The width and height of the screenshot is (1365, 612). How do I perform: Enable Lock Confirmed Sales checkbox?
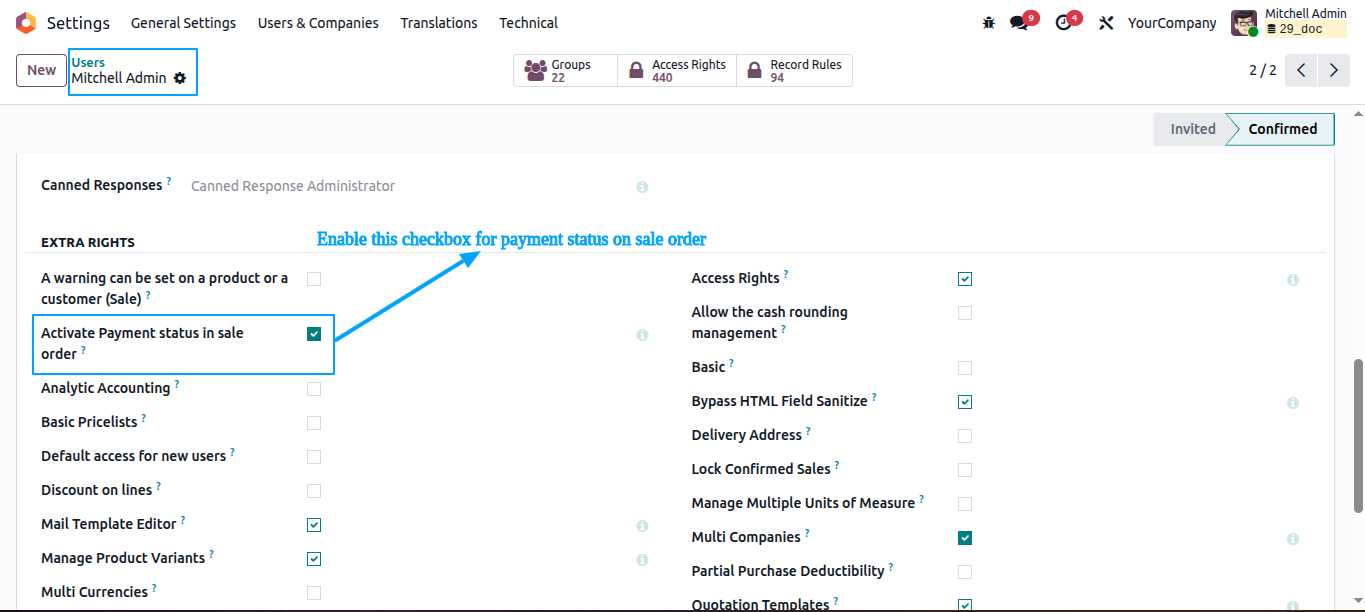point(965,470)
